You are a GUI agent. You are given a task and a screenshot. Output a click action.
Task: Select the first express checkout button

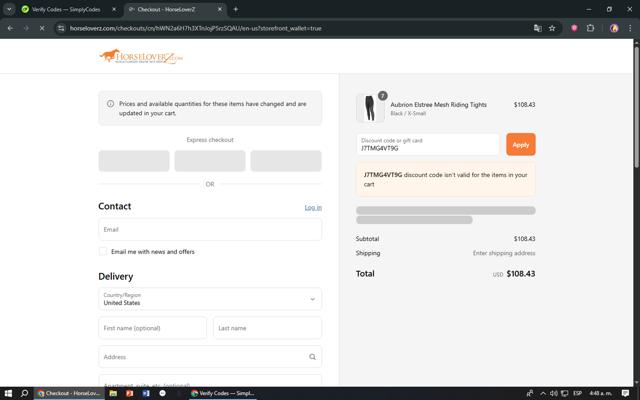(134, 161)
